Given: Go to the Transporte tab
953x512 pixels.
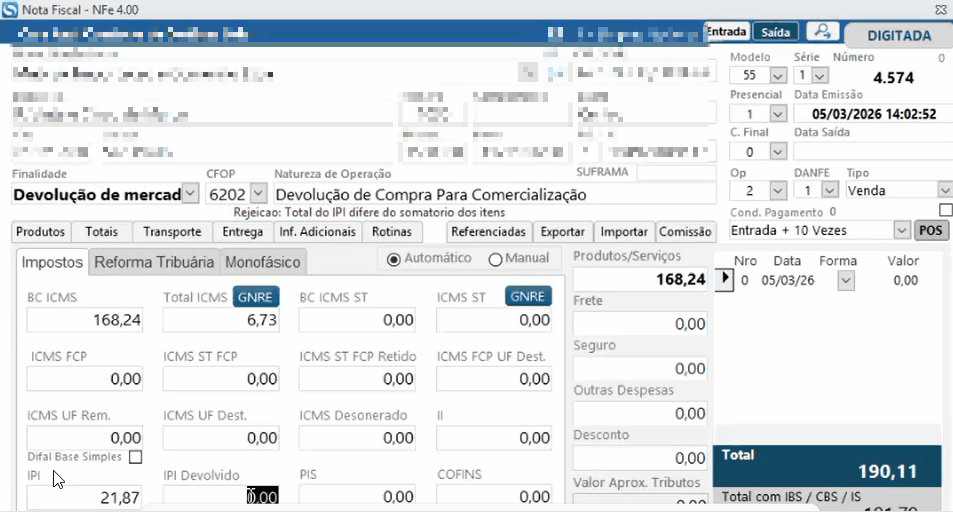Looking at the screenshot, I should point(172,231).
